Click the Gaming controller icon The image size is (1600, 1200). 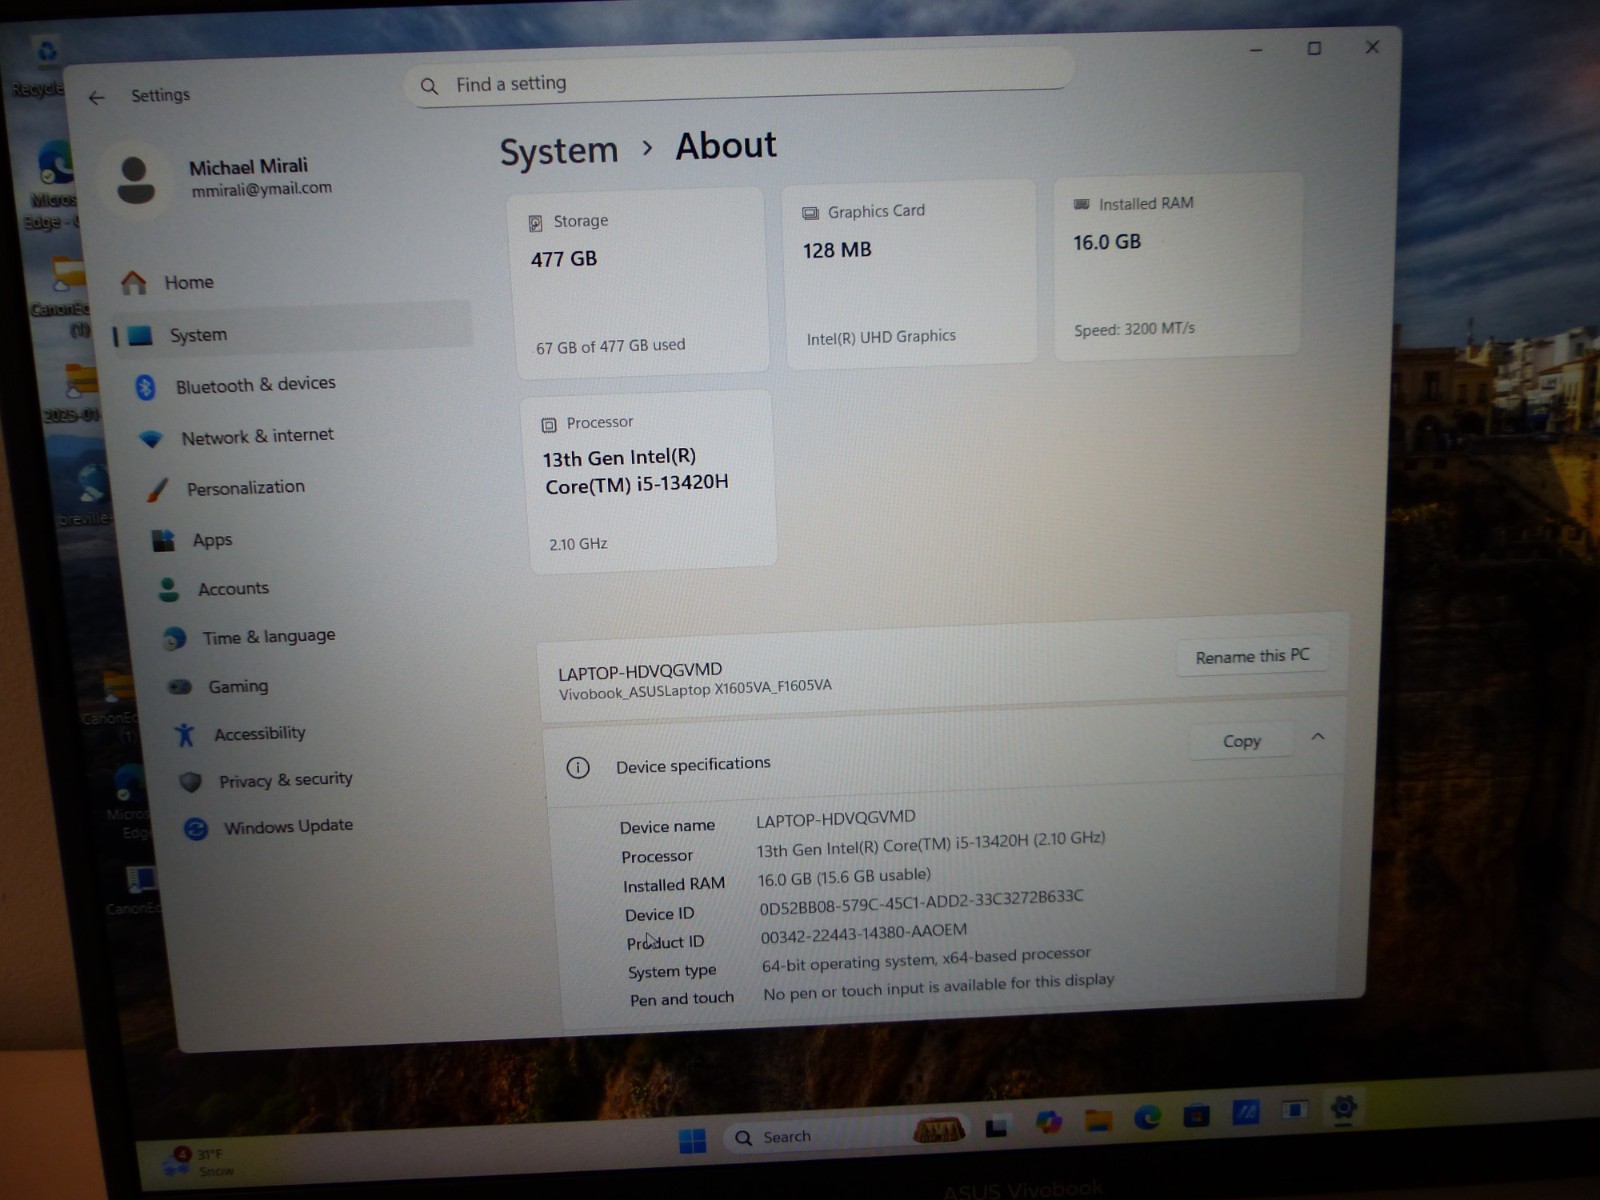(x=180, y=687)
